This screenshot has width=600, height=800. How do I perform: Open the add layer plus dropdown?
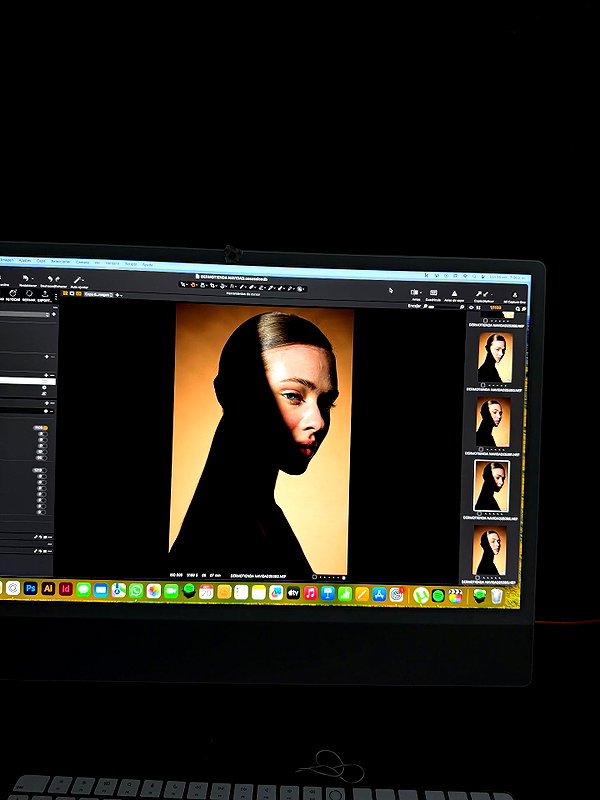[x=119, y=295]
